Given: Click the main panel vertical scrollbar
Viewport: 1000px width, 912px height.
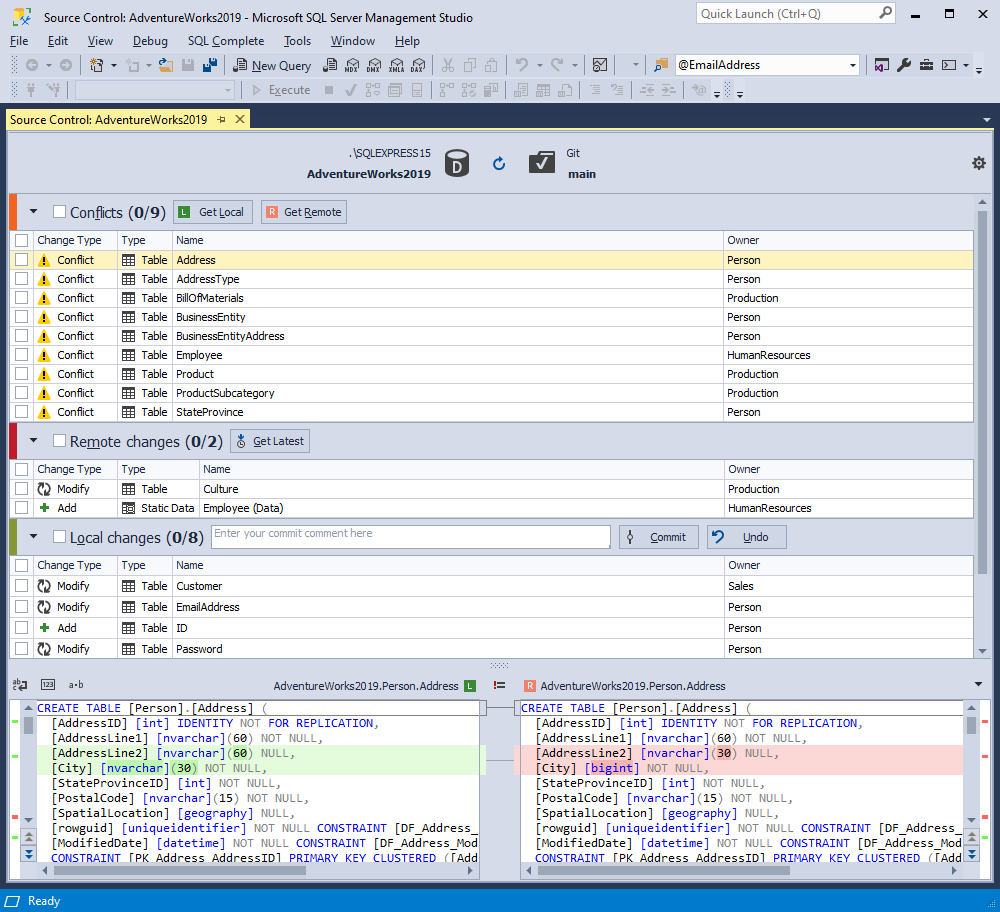Looking at the screenshot, I should (x=982, y=392).
